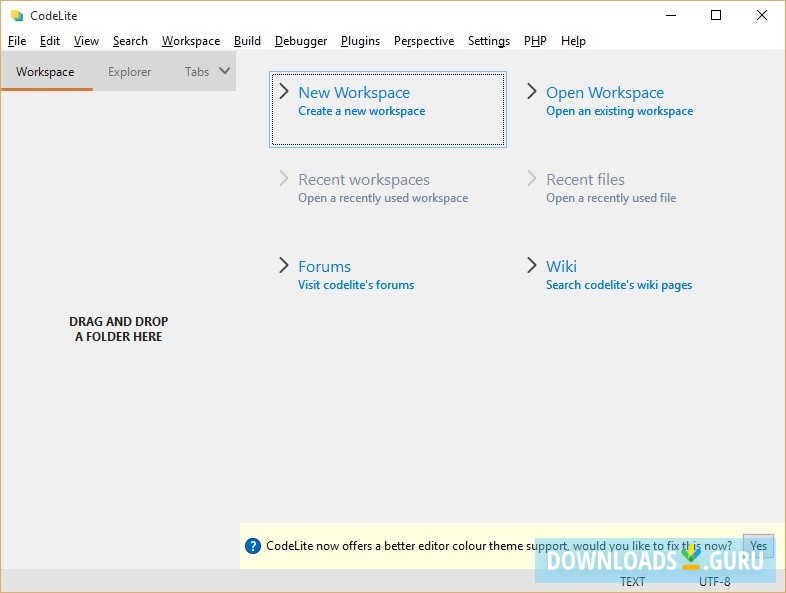Switch to the Tabs side tab

pos(196,72)
